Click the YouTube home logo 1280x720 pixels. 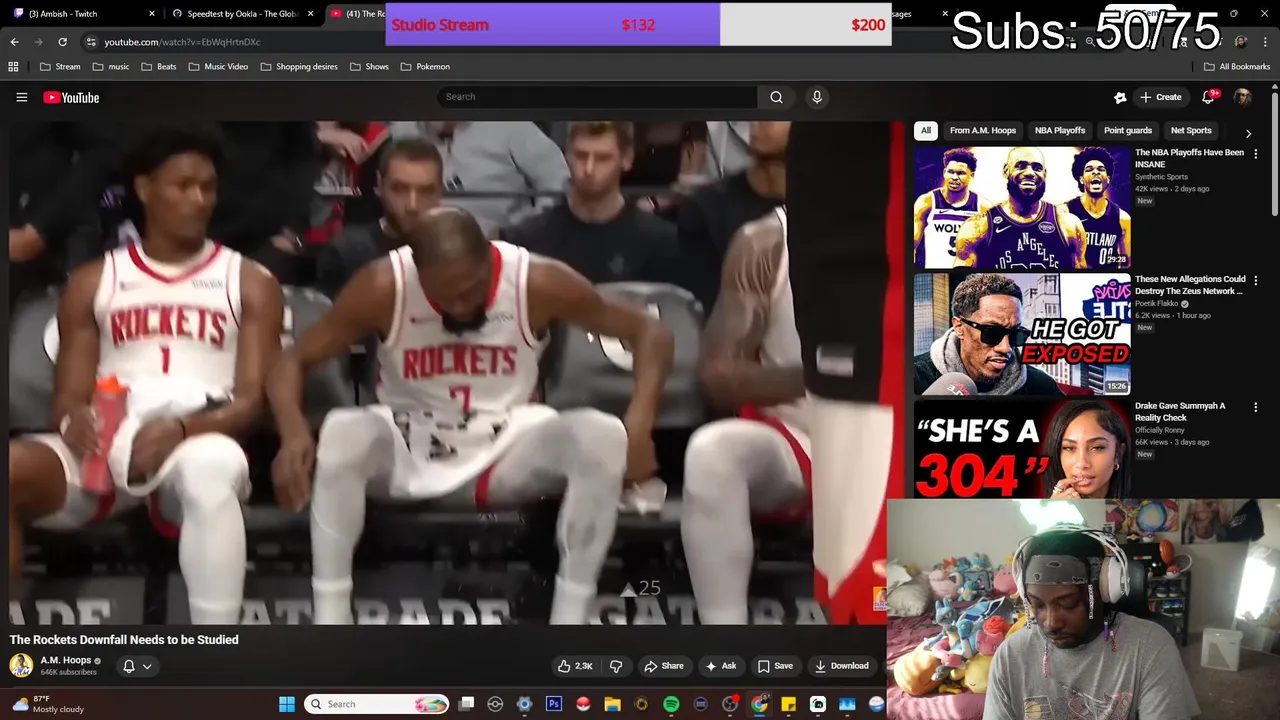point(71,97)
